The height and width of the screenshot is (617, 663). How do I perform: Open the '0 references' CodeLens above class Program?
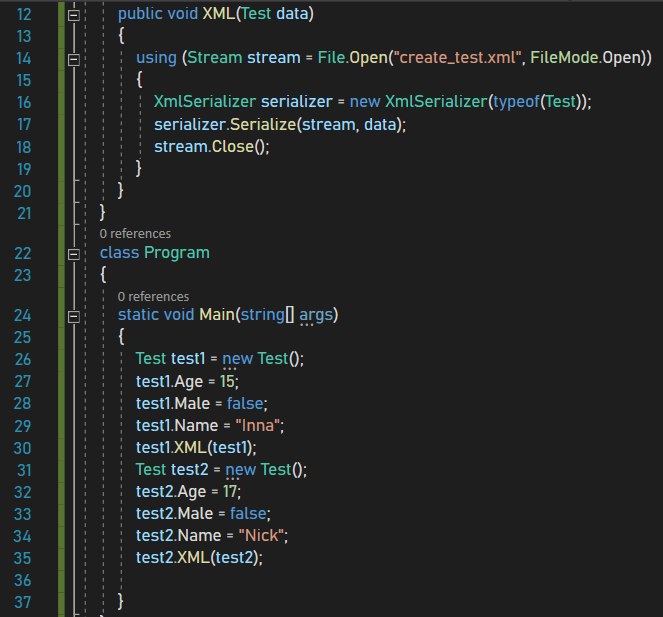point(135,234)
